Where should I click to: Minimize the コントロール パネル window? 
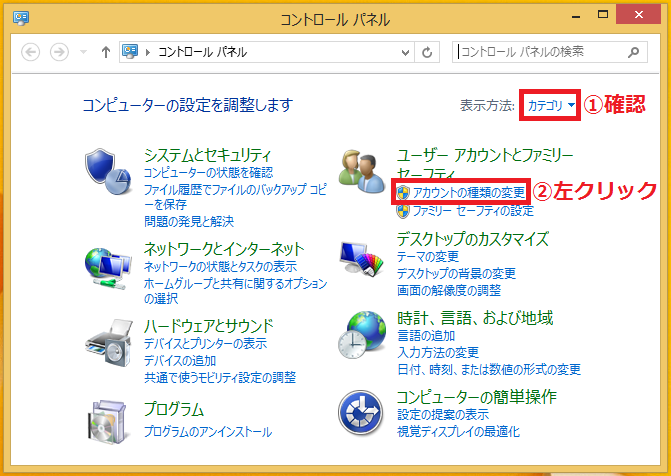tap(576, 15)
